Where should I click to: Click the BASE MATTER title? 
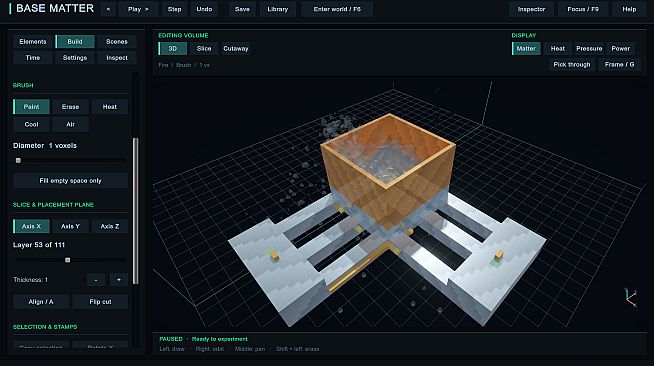pos(55,8)
